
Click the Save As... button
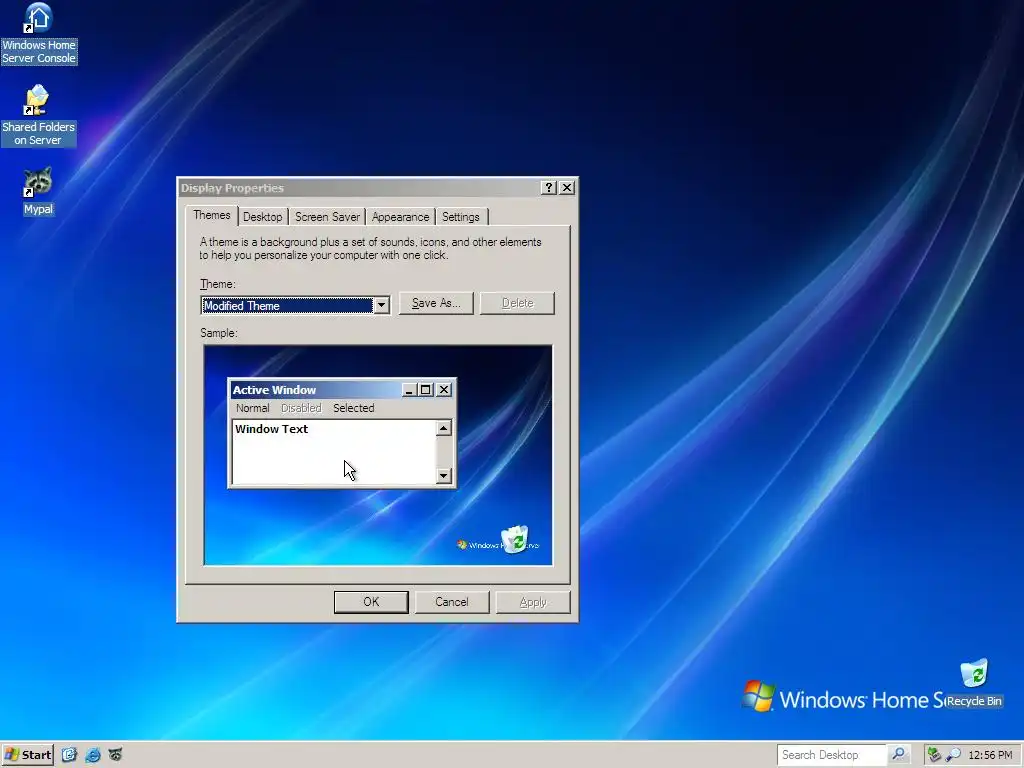point(436,303)
